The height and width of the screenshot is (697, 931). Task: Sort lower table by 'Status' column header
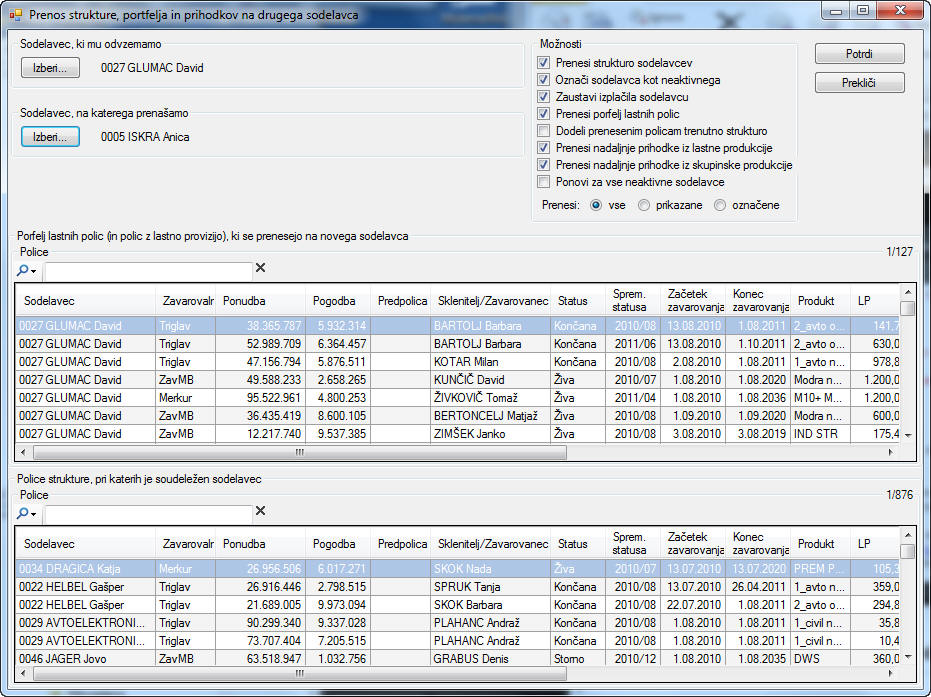573,544
